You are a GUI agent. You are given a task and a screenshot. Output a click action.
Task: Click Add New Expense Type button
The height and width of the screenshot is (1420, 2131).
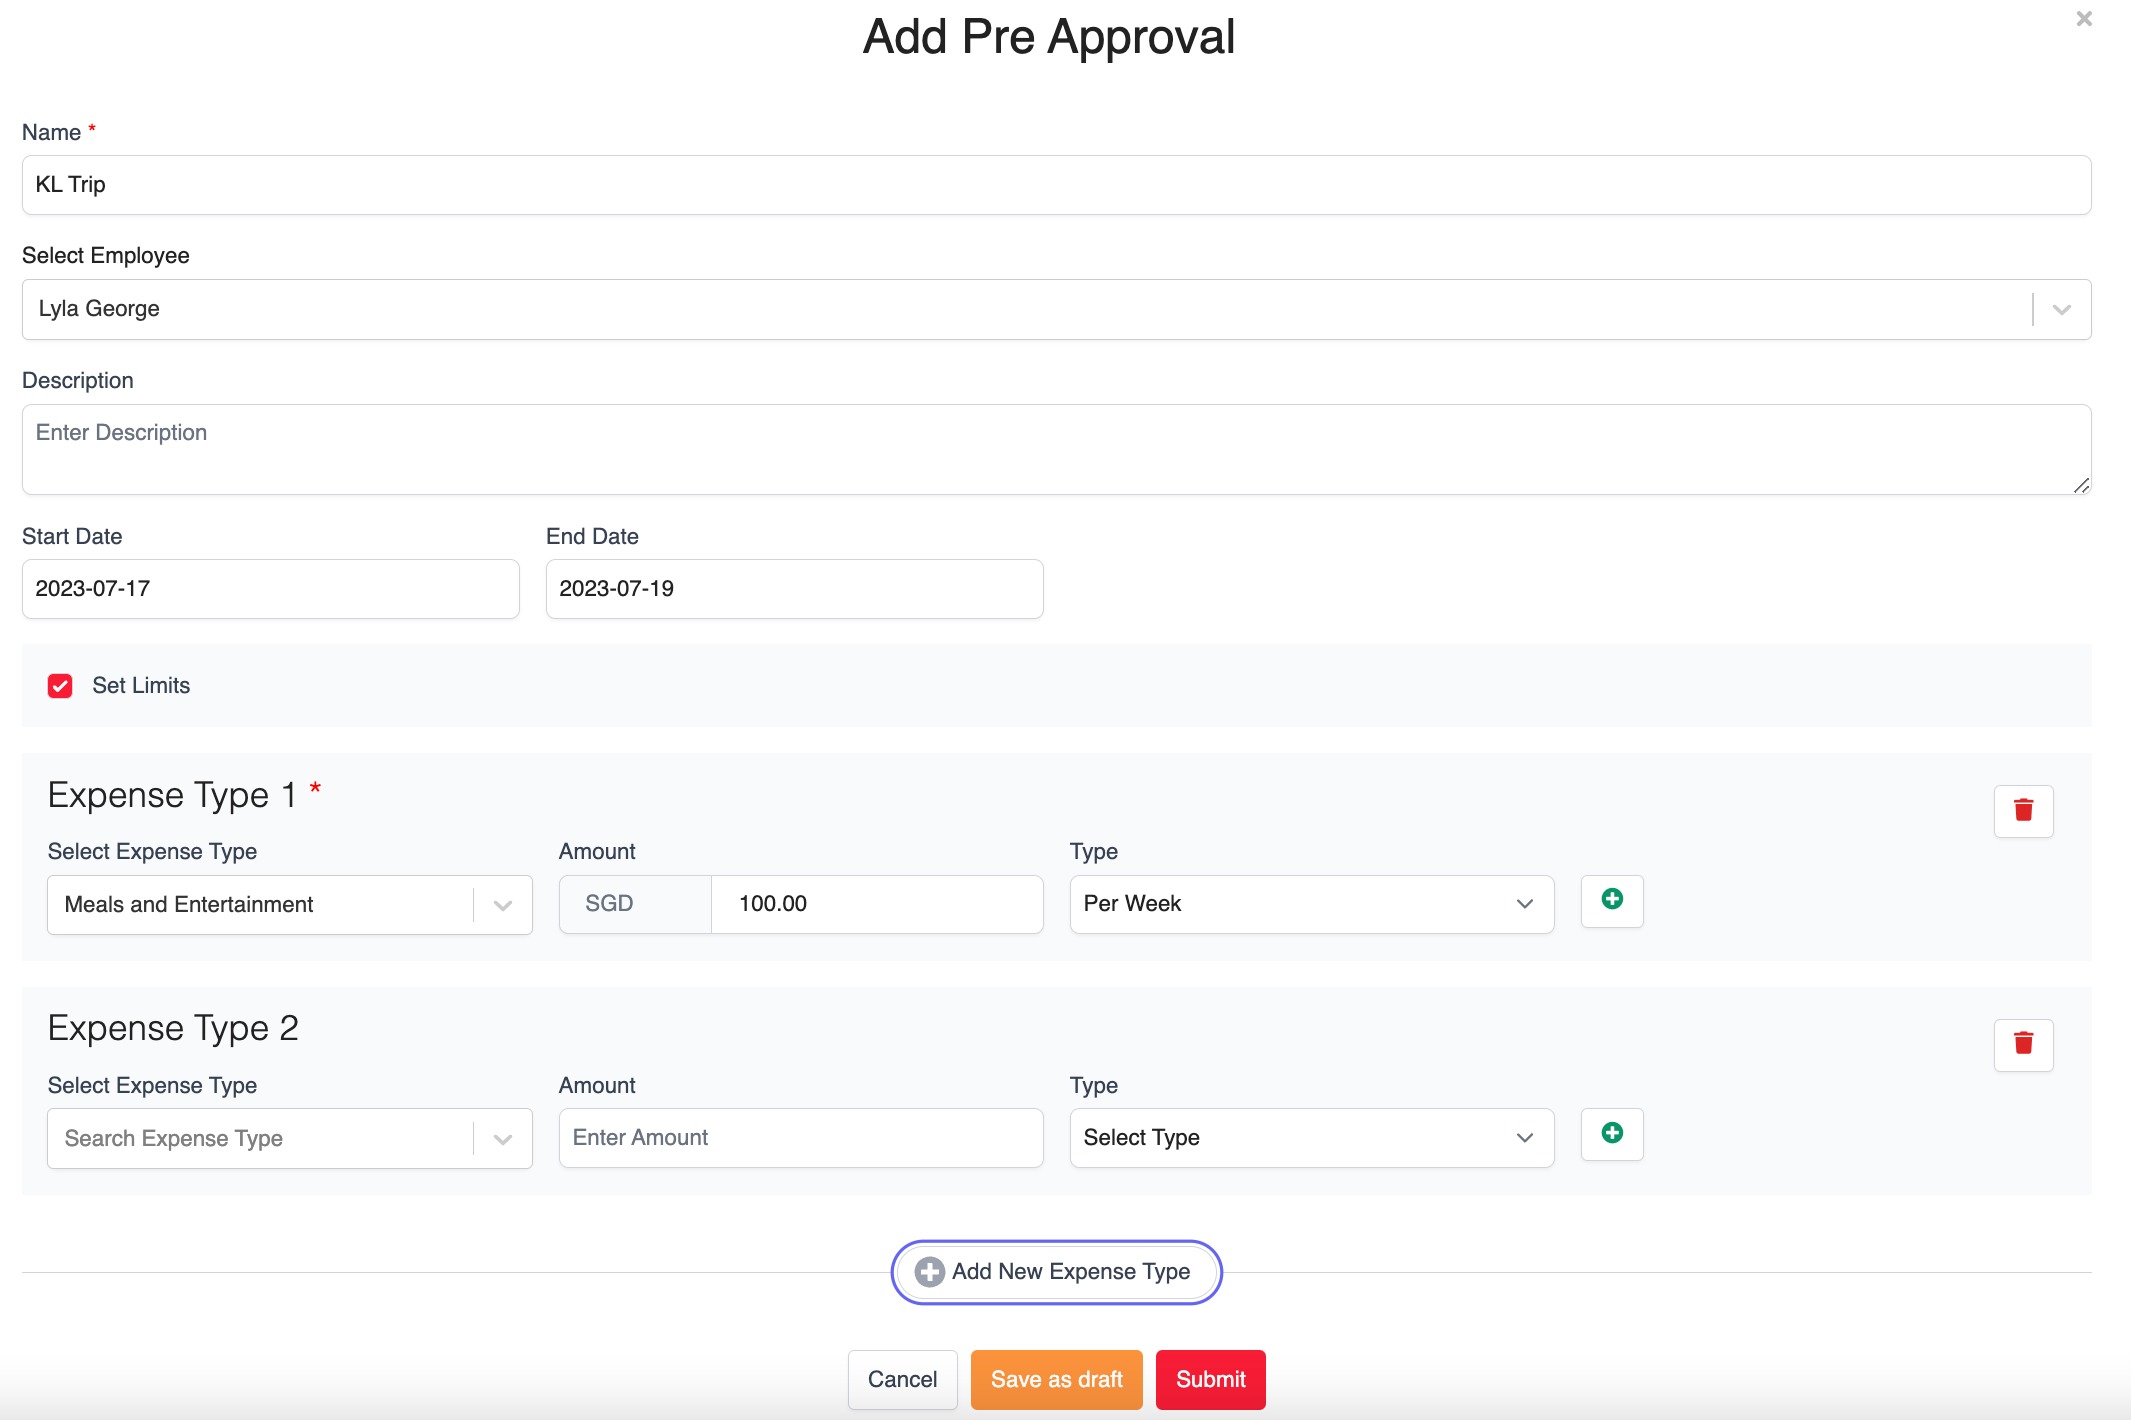pyautogui.click(x=1056, y=1272)
